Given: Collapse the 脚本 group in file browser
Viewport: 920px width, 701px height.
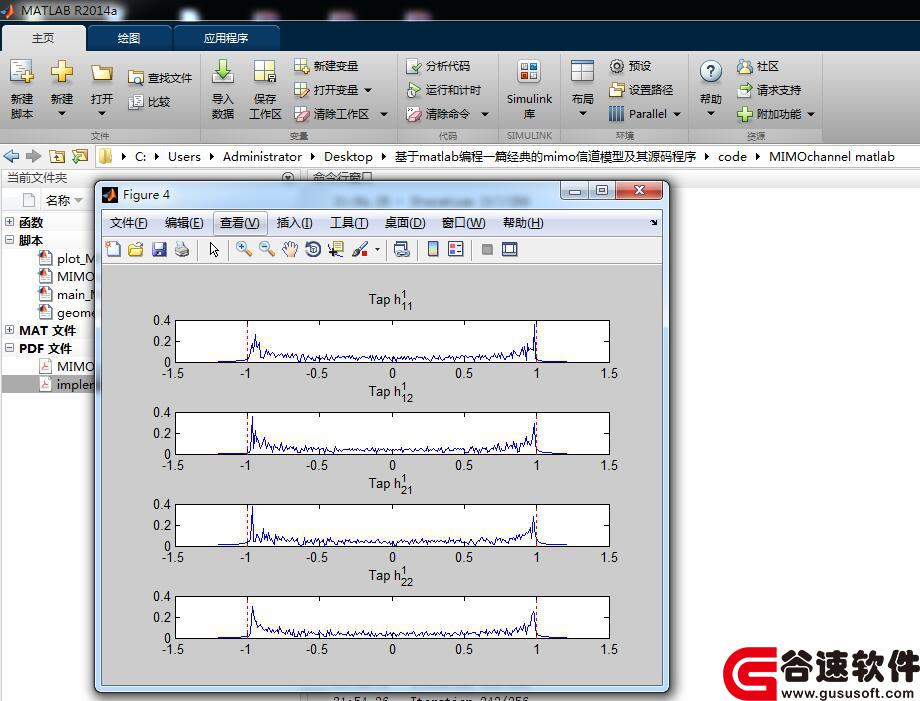Looking at the screenshot, I should pyautogui.click(x=9, y=239).
